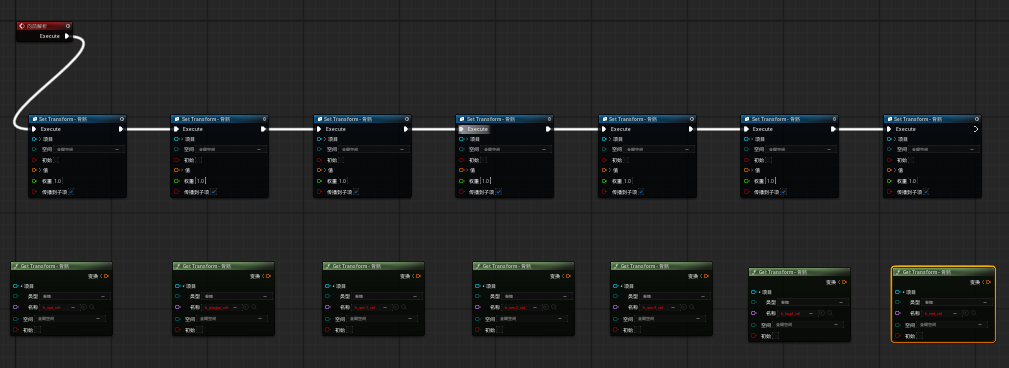Click the red 初始 pin of the b_head_ctrl node
Viewport: 1009px width, 368px height.
coord(754,335)
